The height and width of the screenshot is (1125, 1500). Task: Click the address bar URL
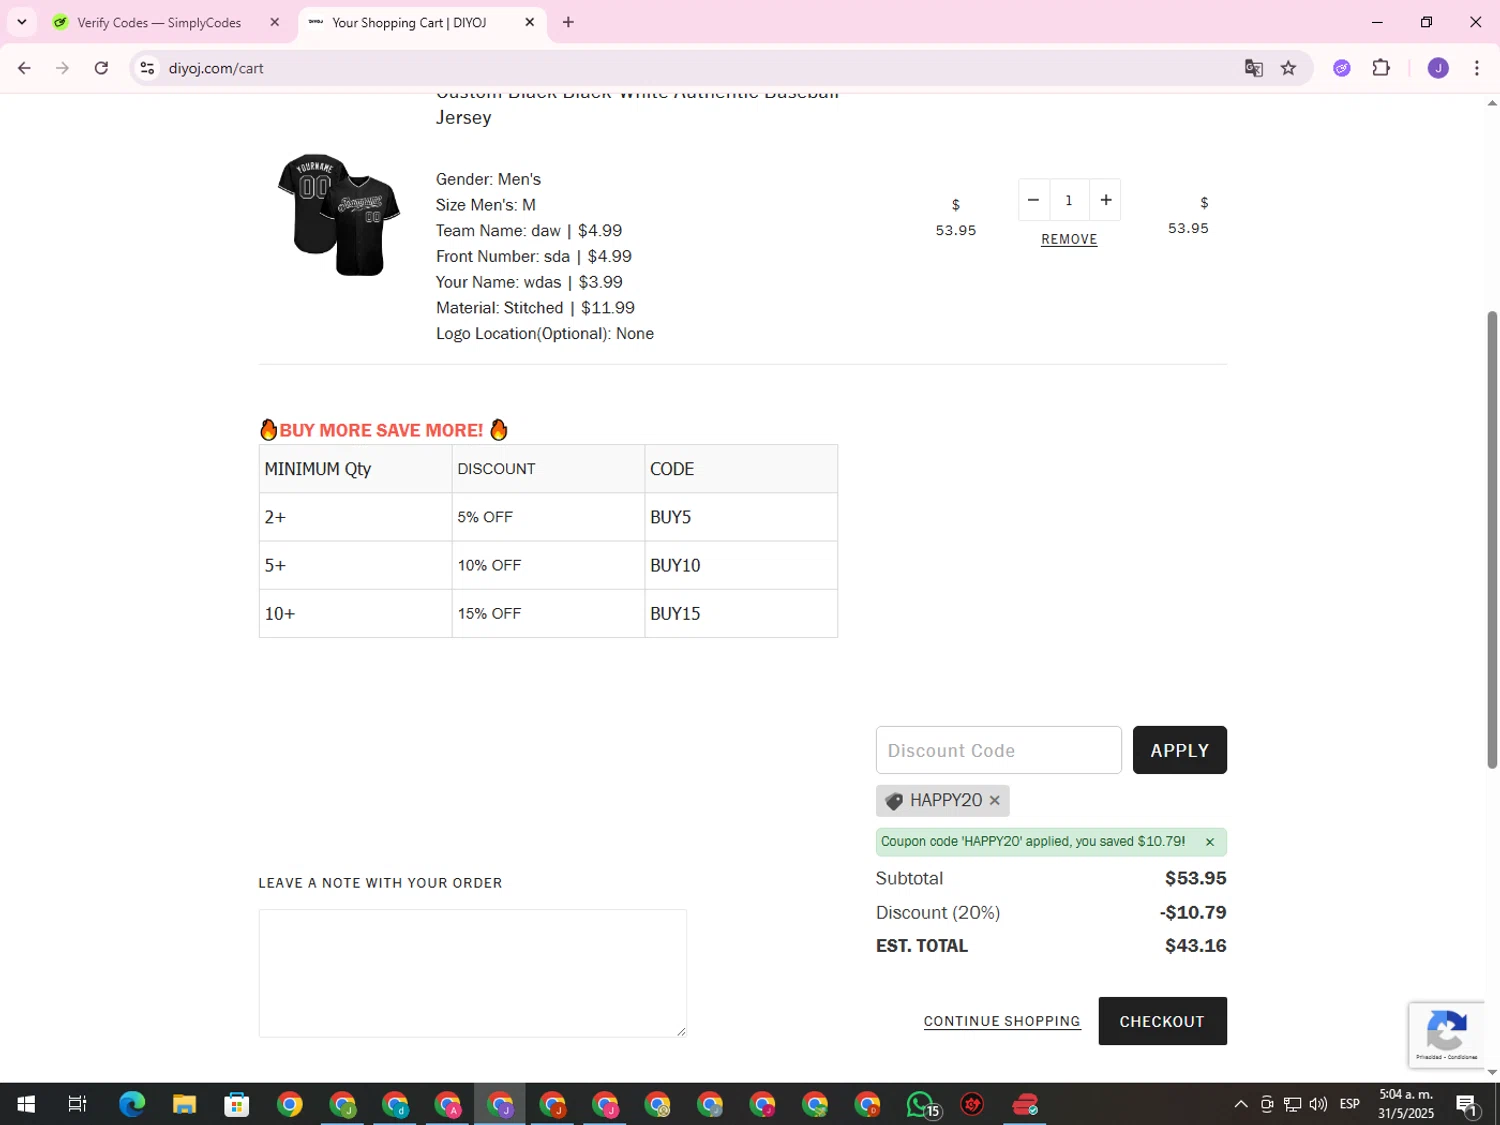pos(216,68)
